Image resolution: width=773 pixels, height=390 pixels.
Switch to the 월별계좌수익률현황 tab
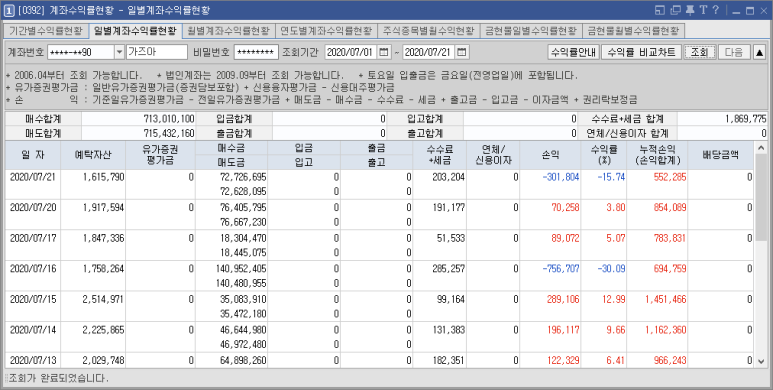click(228, 31)
